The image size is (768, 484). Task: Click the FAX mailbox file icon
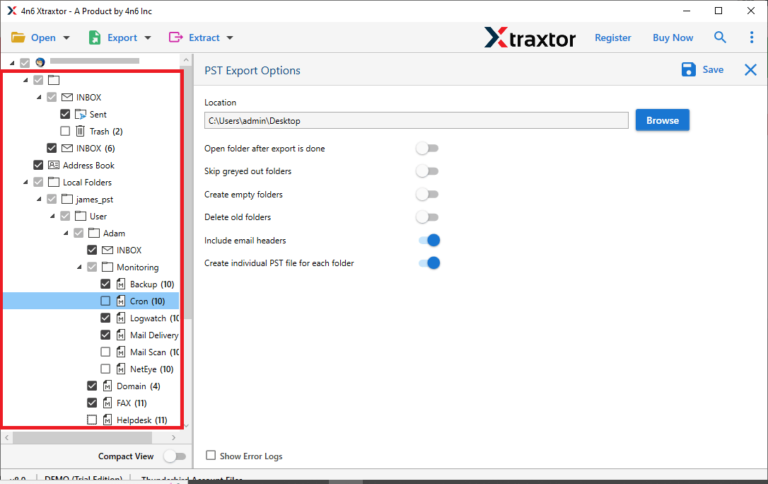107,403
